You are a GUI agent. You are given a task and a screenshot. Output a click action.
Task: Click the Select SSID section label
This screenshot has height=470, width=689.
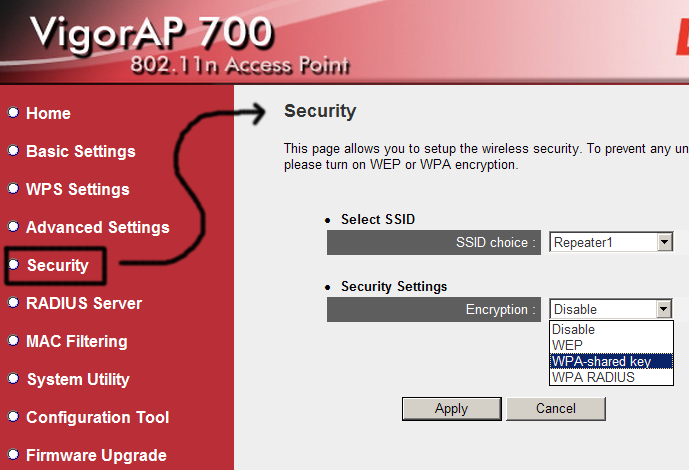(378, 219)
